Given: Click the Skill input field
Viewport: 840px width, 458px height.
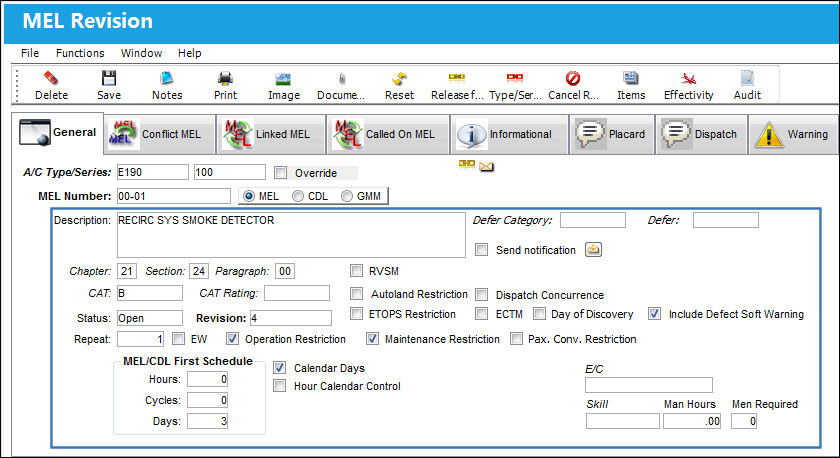Looking at the screenshot, I should click(x=622, y=421).
